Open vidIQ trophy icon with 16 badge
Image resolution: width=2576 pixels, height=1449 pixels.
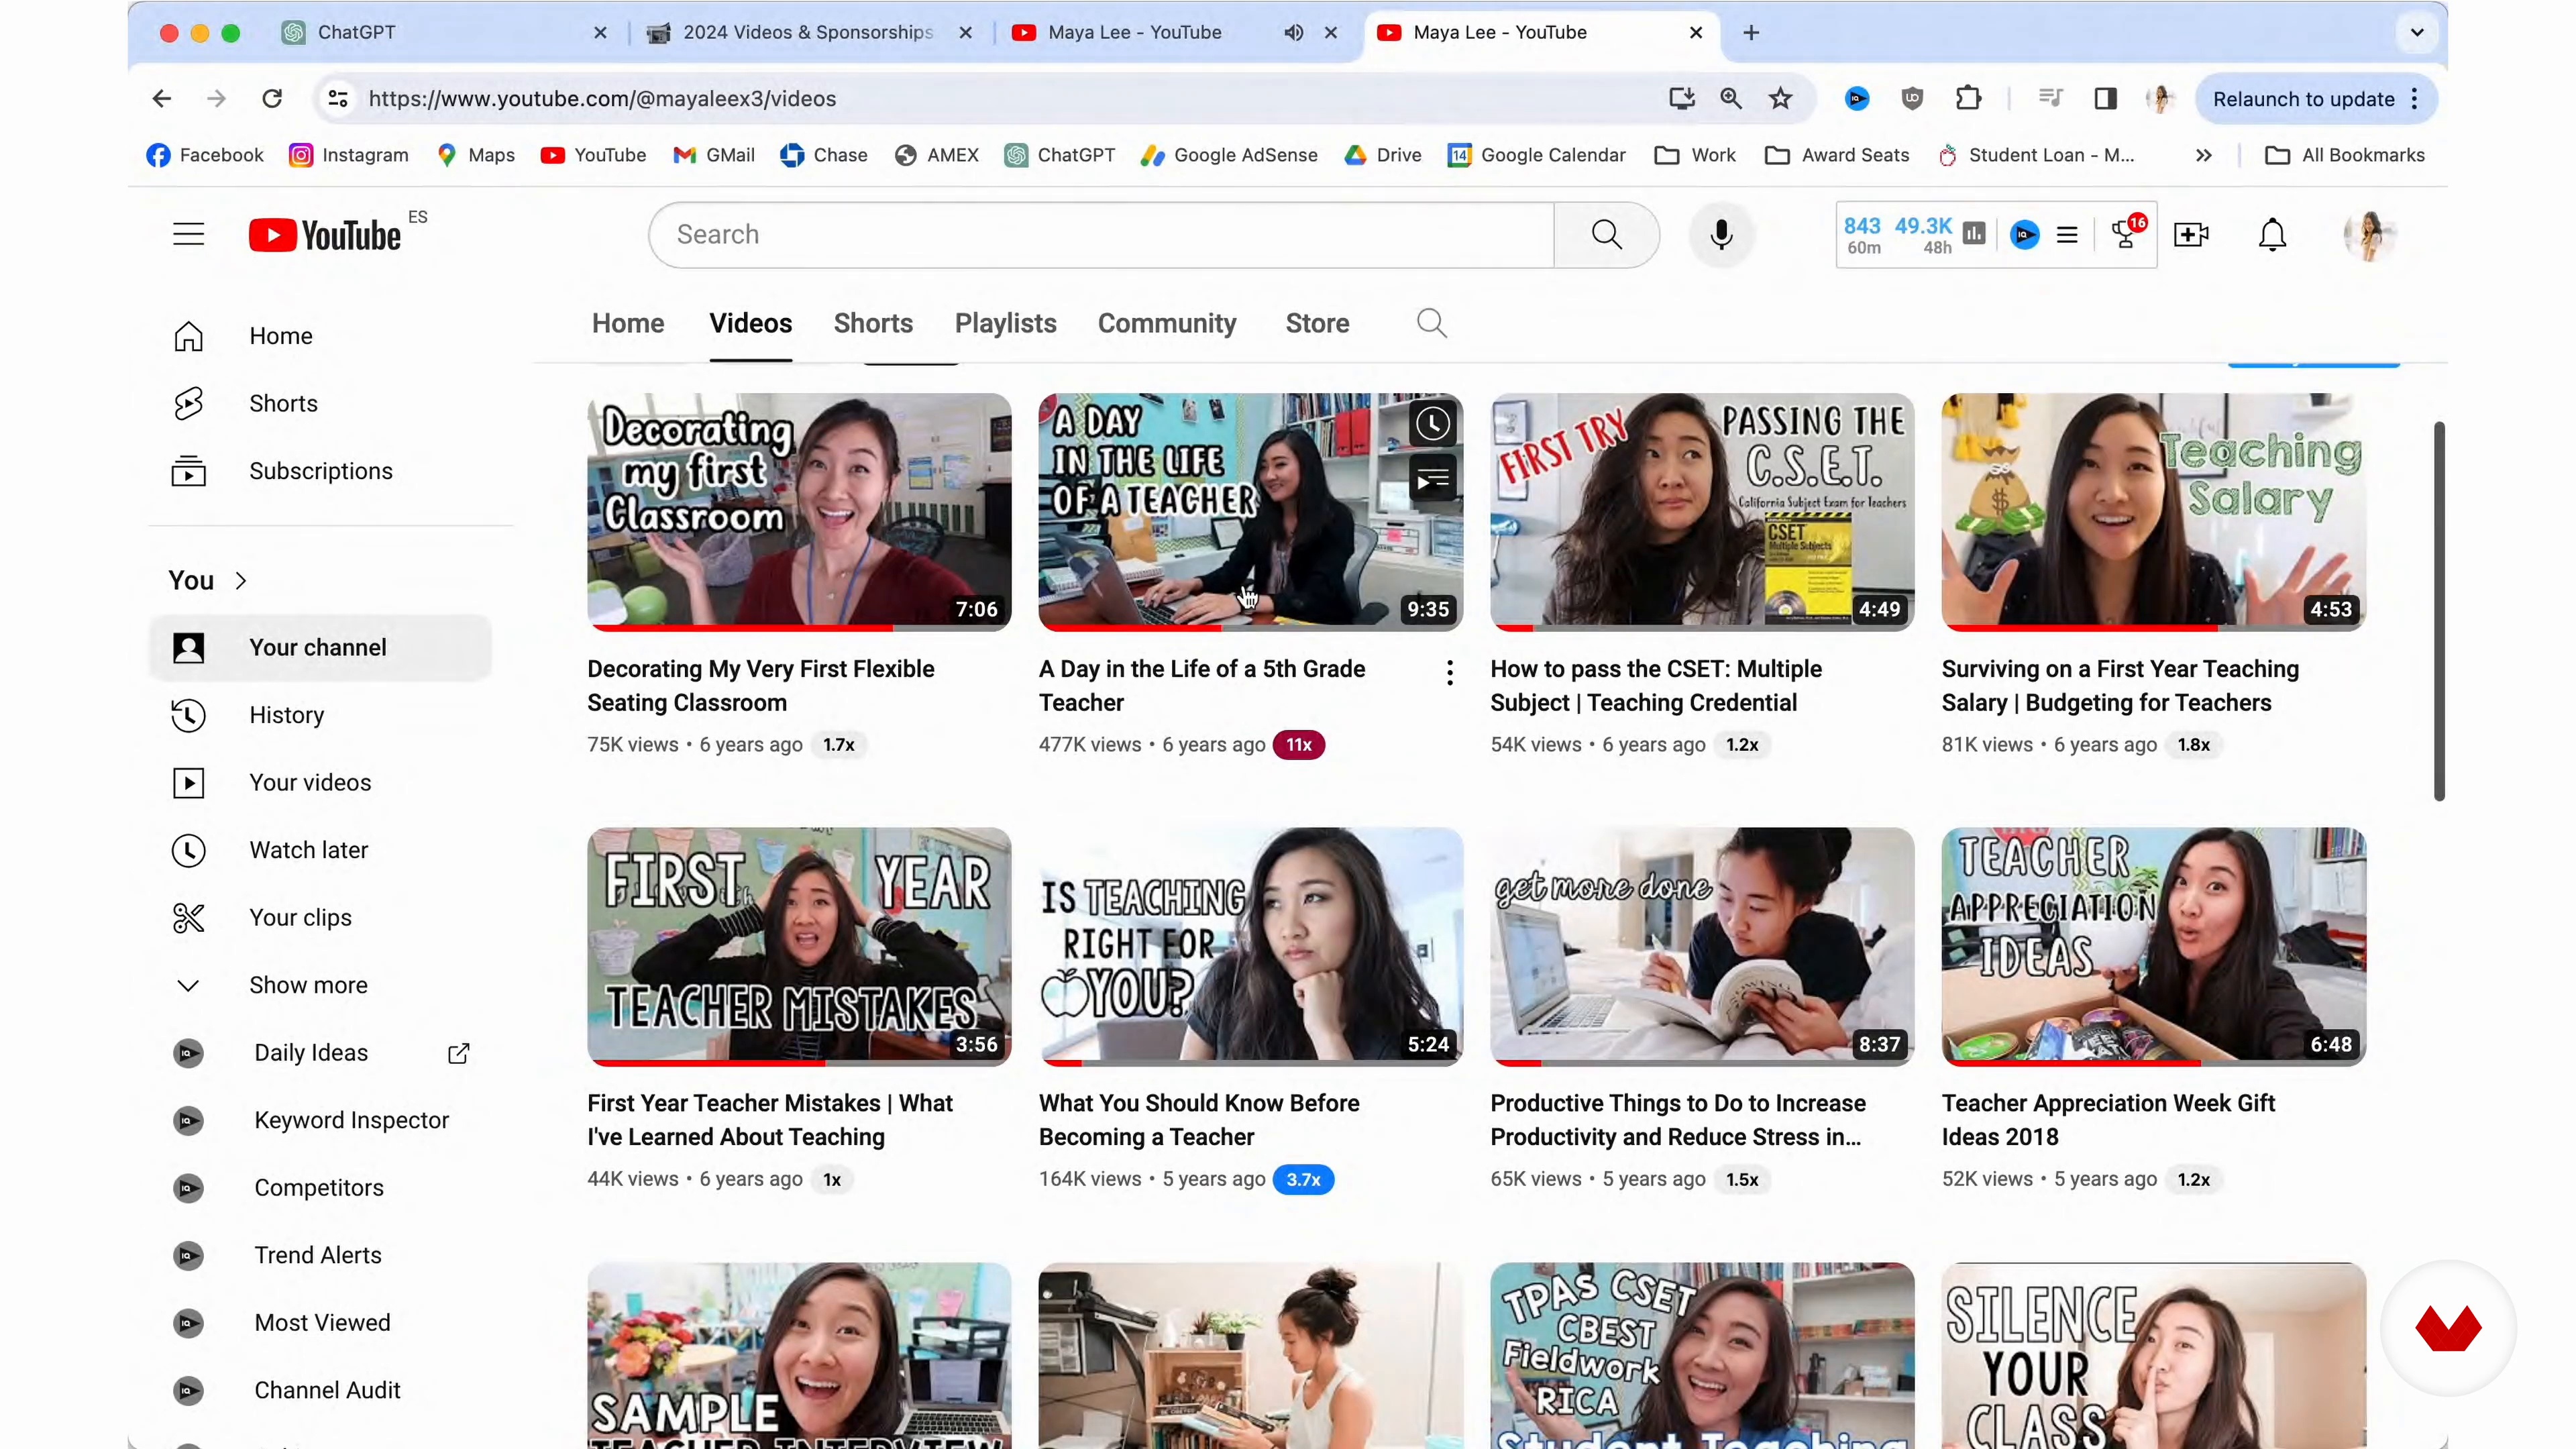[x=2127, y=232]
